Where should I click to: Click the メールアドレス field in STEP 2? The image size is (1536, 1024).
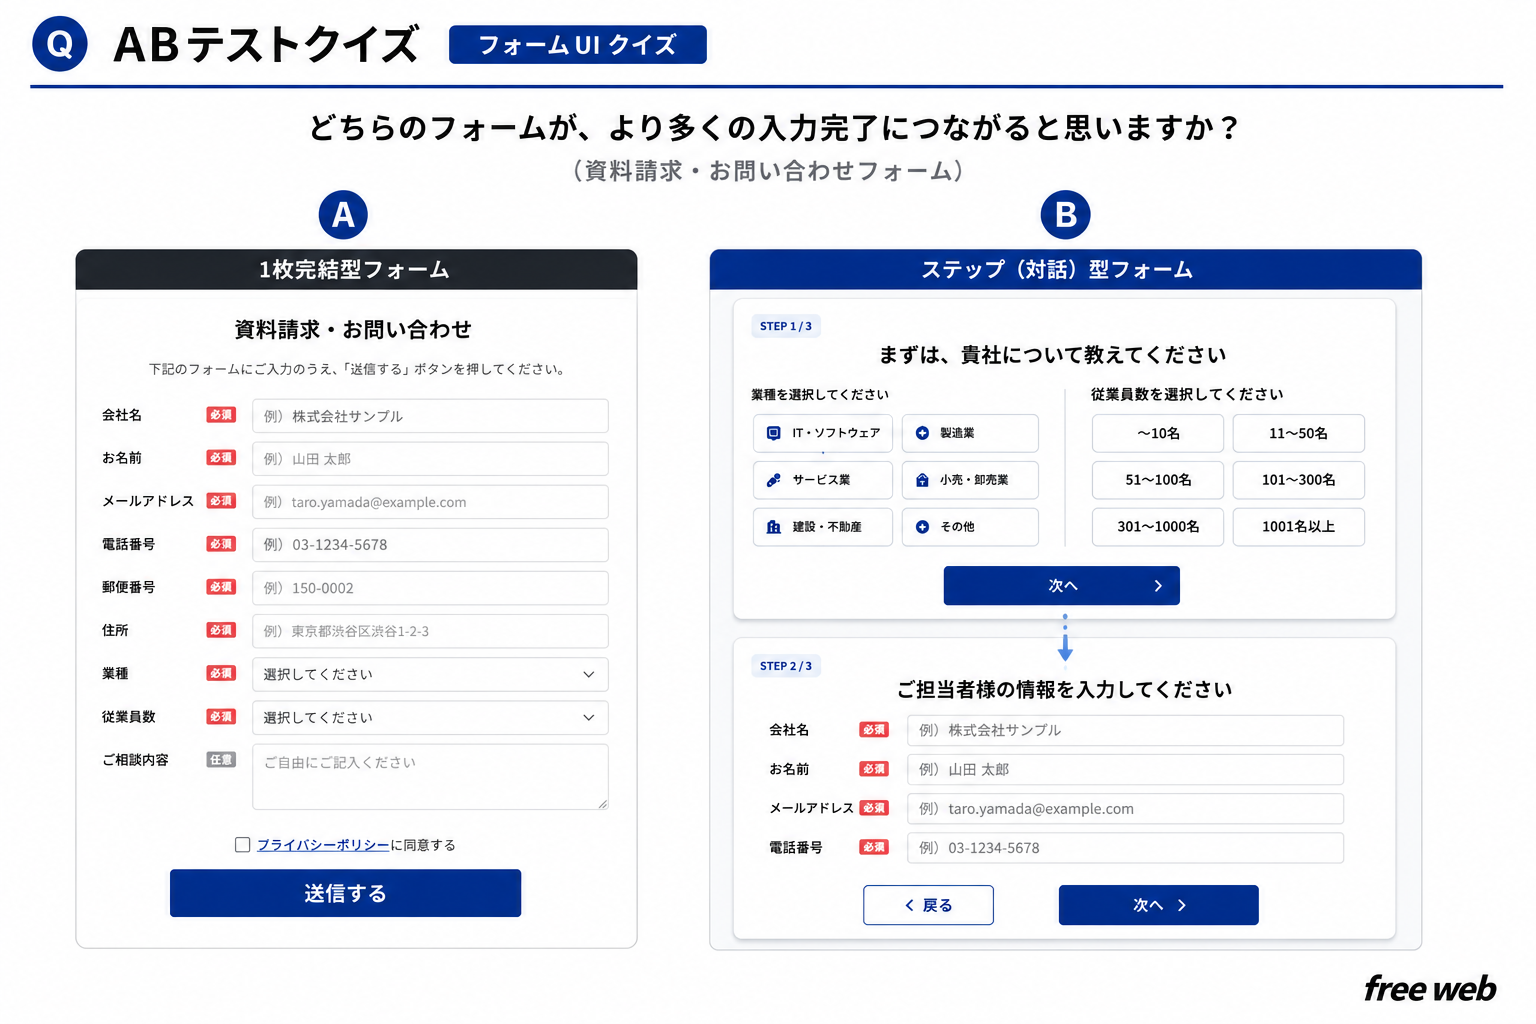point(1125,809)
